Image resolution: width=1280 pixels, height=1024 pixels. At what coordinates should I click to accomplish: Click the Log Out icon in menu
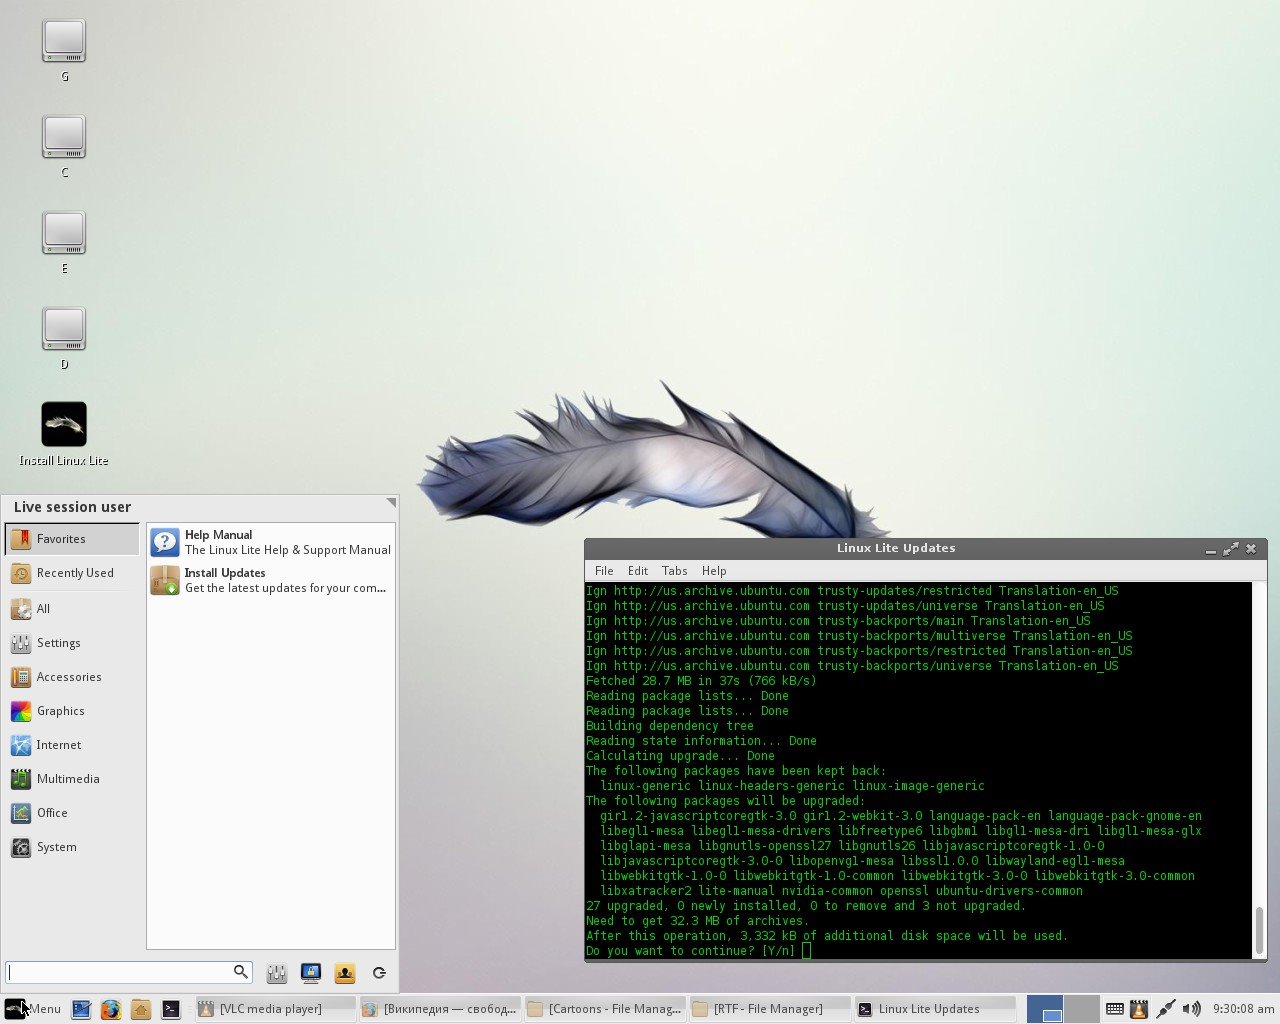pyautogui.click(x=379, y=973)
